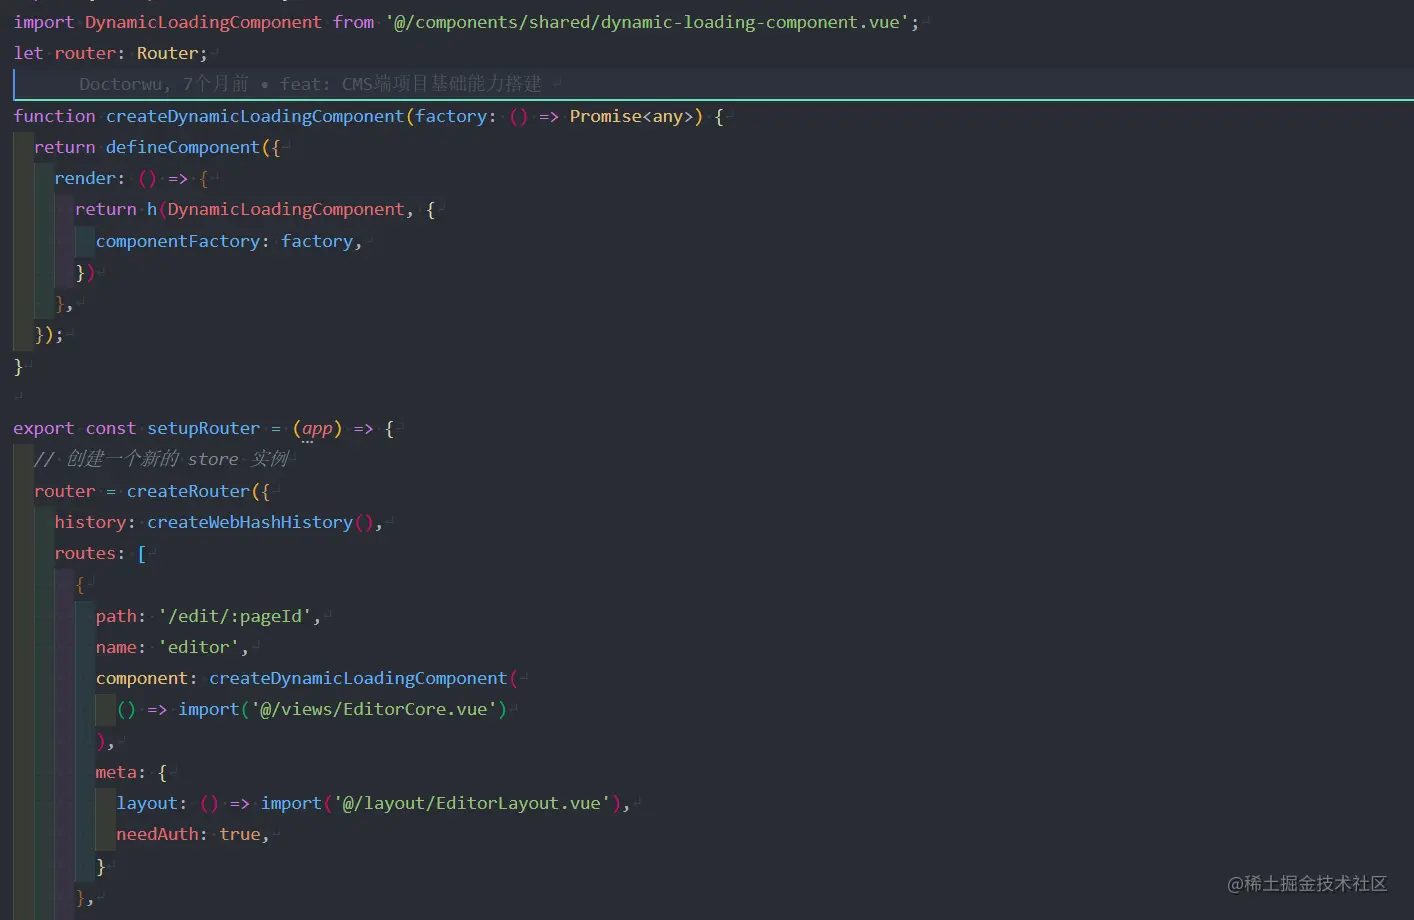This screenshot has width=1414, height=920.
Task: Click the 'component' property key
Action: click(x=142, y=678)
